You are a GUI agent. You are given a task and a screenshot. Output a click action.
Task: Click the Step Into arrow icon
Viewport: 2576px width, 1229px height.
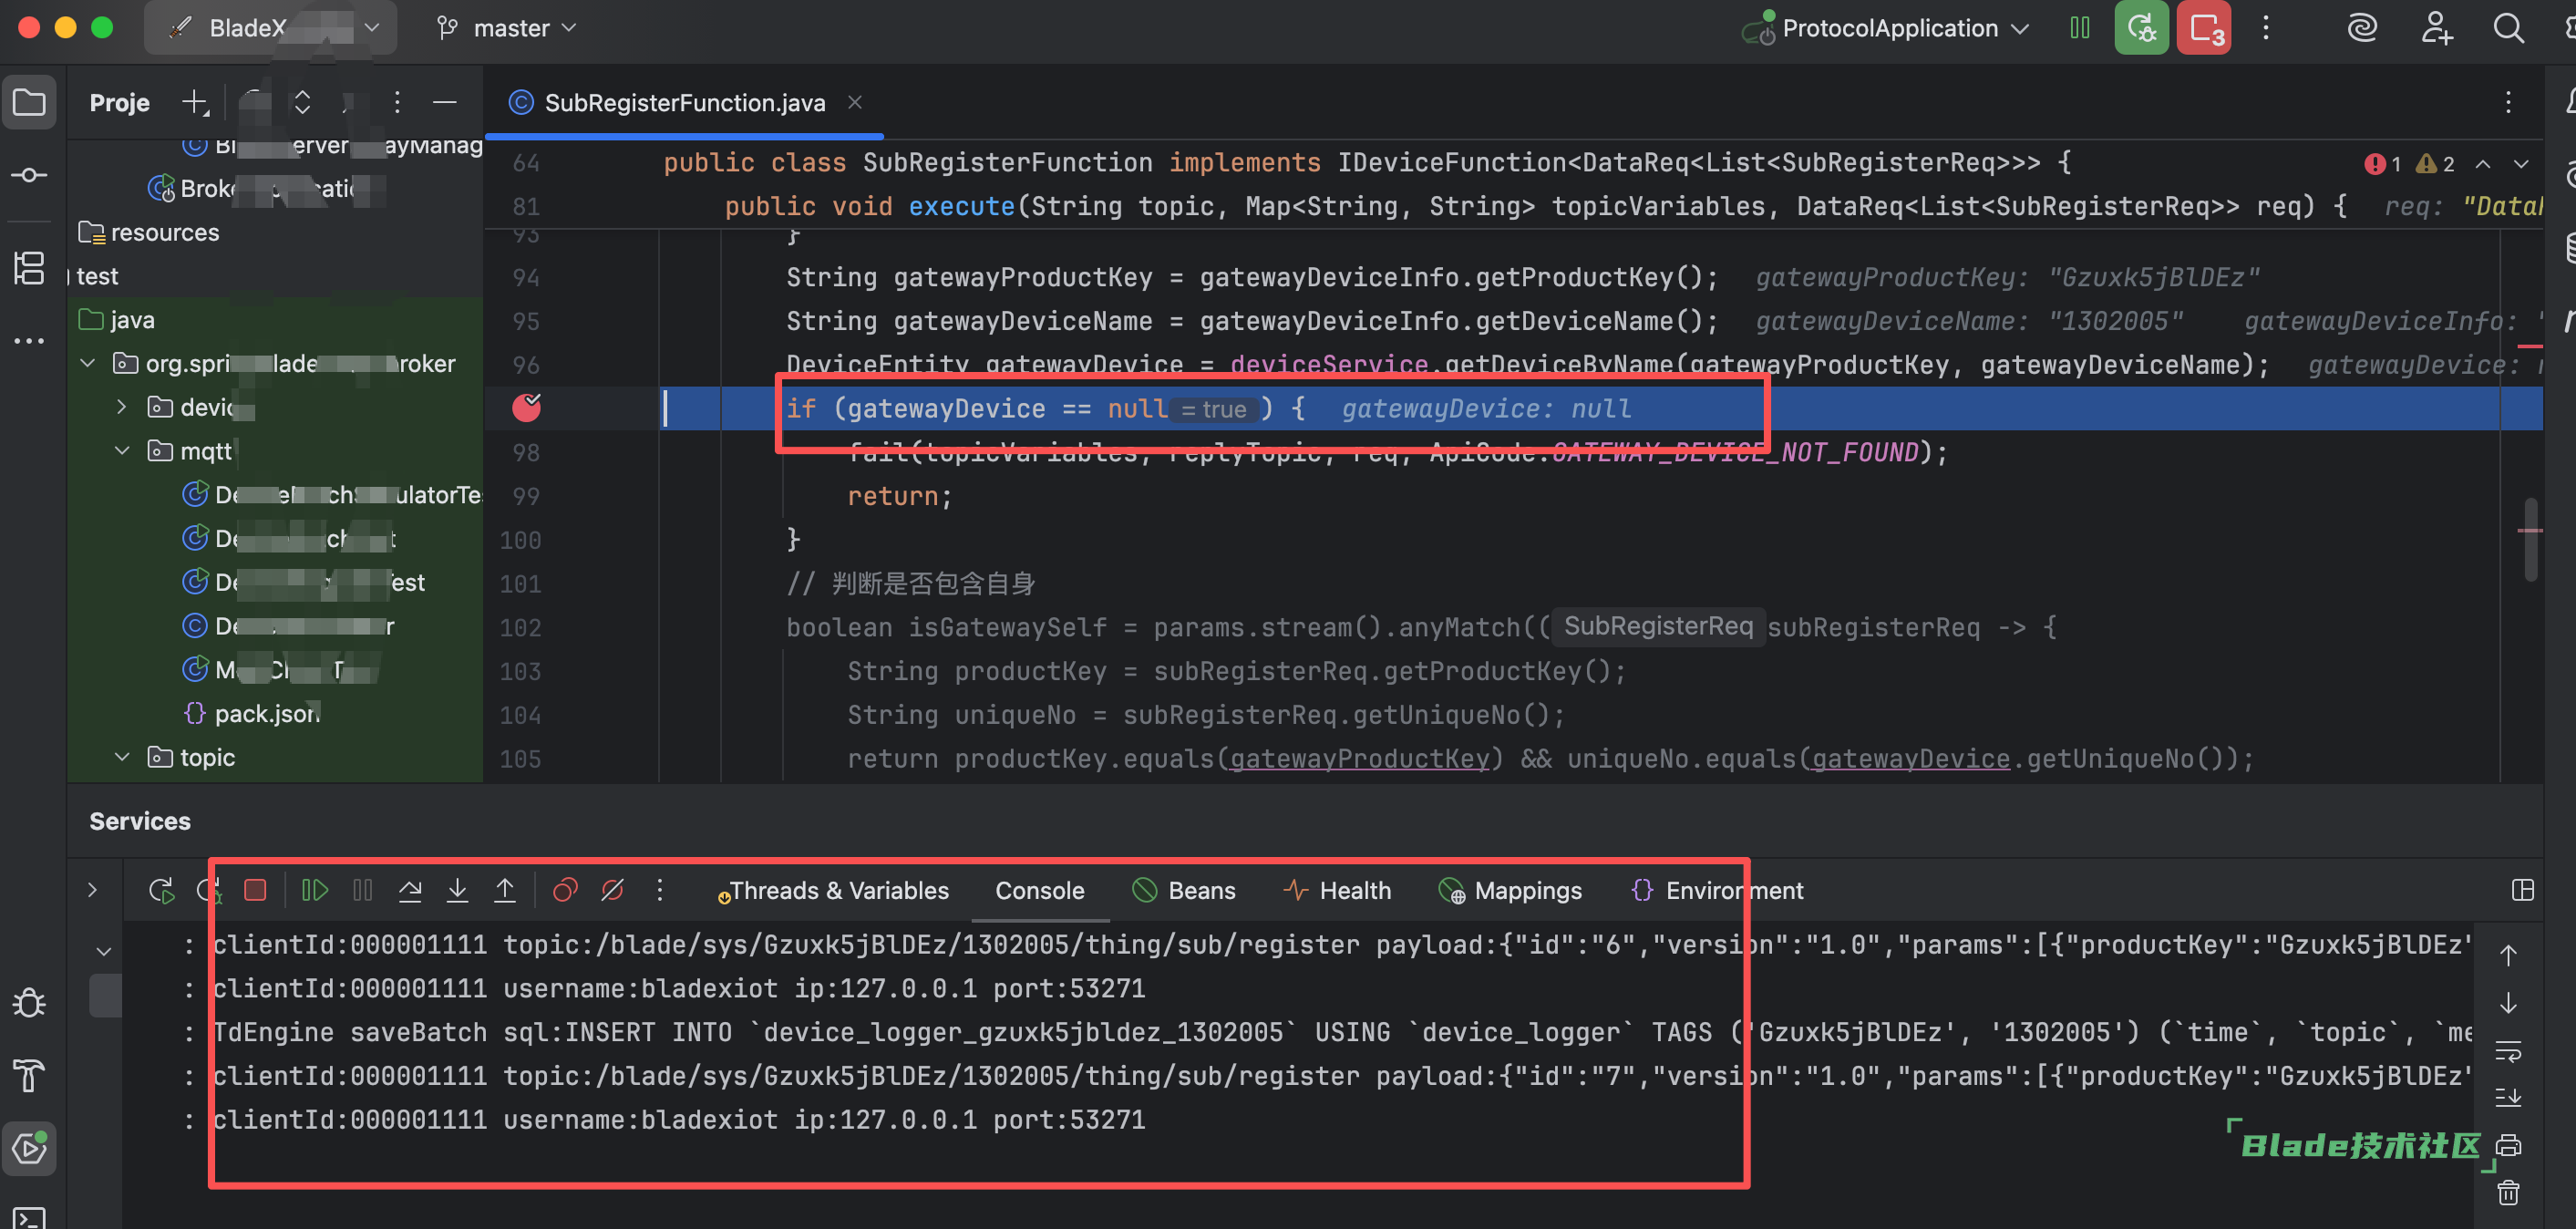pos(457,890)
